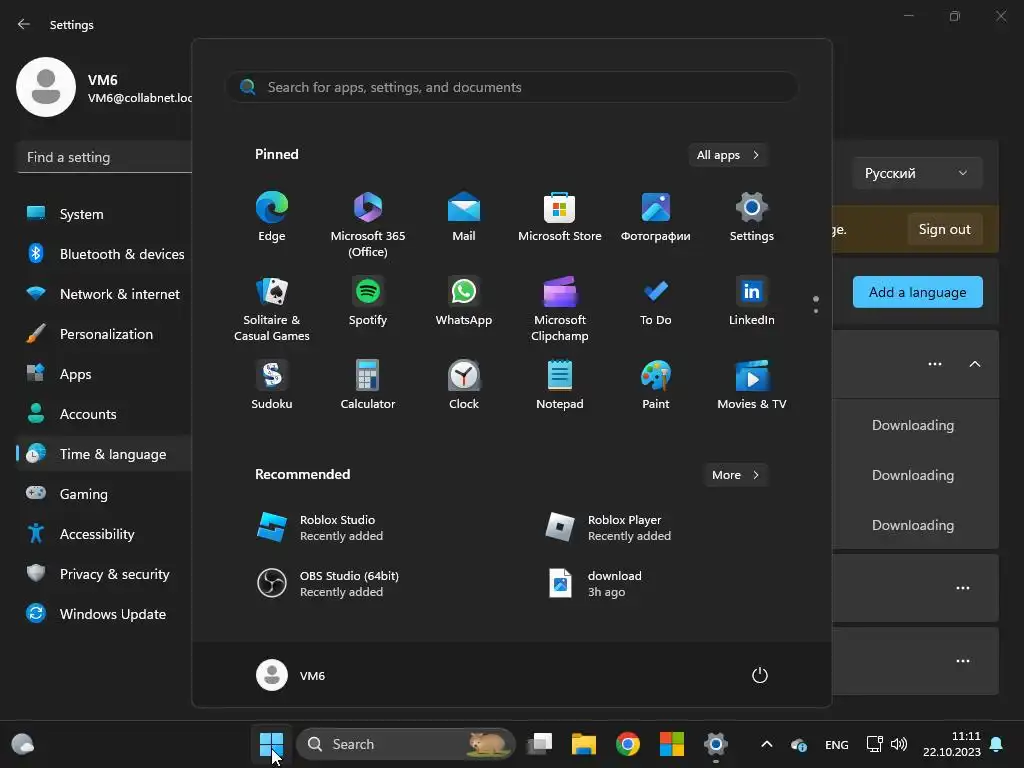Open Task View on the taskbar
The width and height of the screenshot is (1024, 768).
tap(540, 744)
